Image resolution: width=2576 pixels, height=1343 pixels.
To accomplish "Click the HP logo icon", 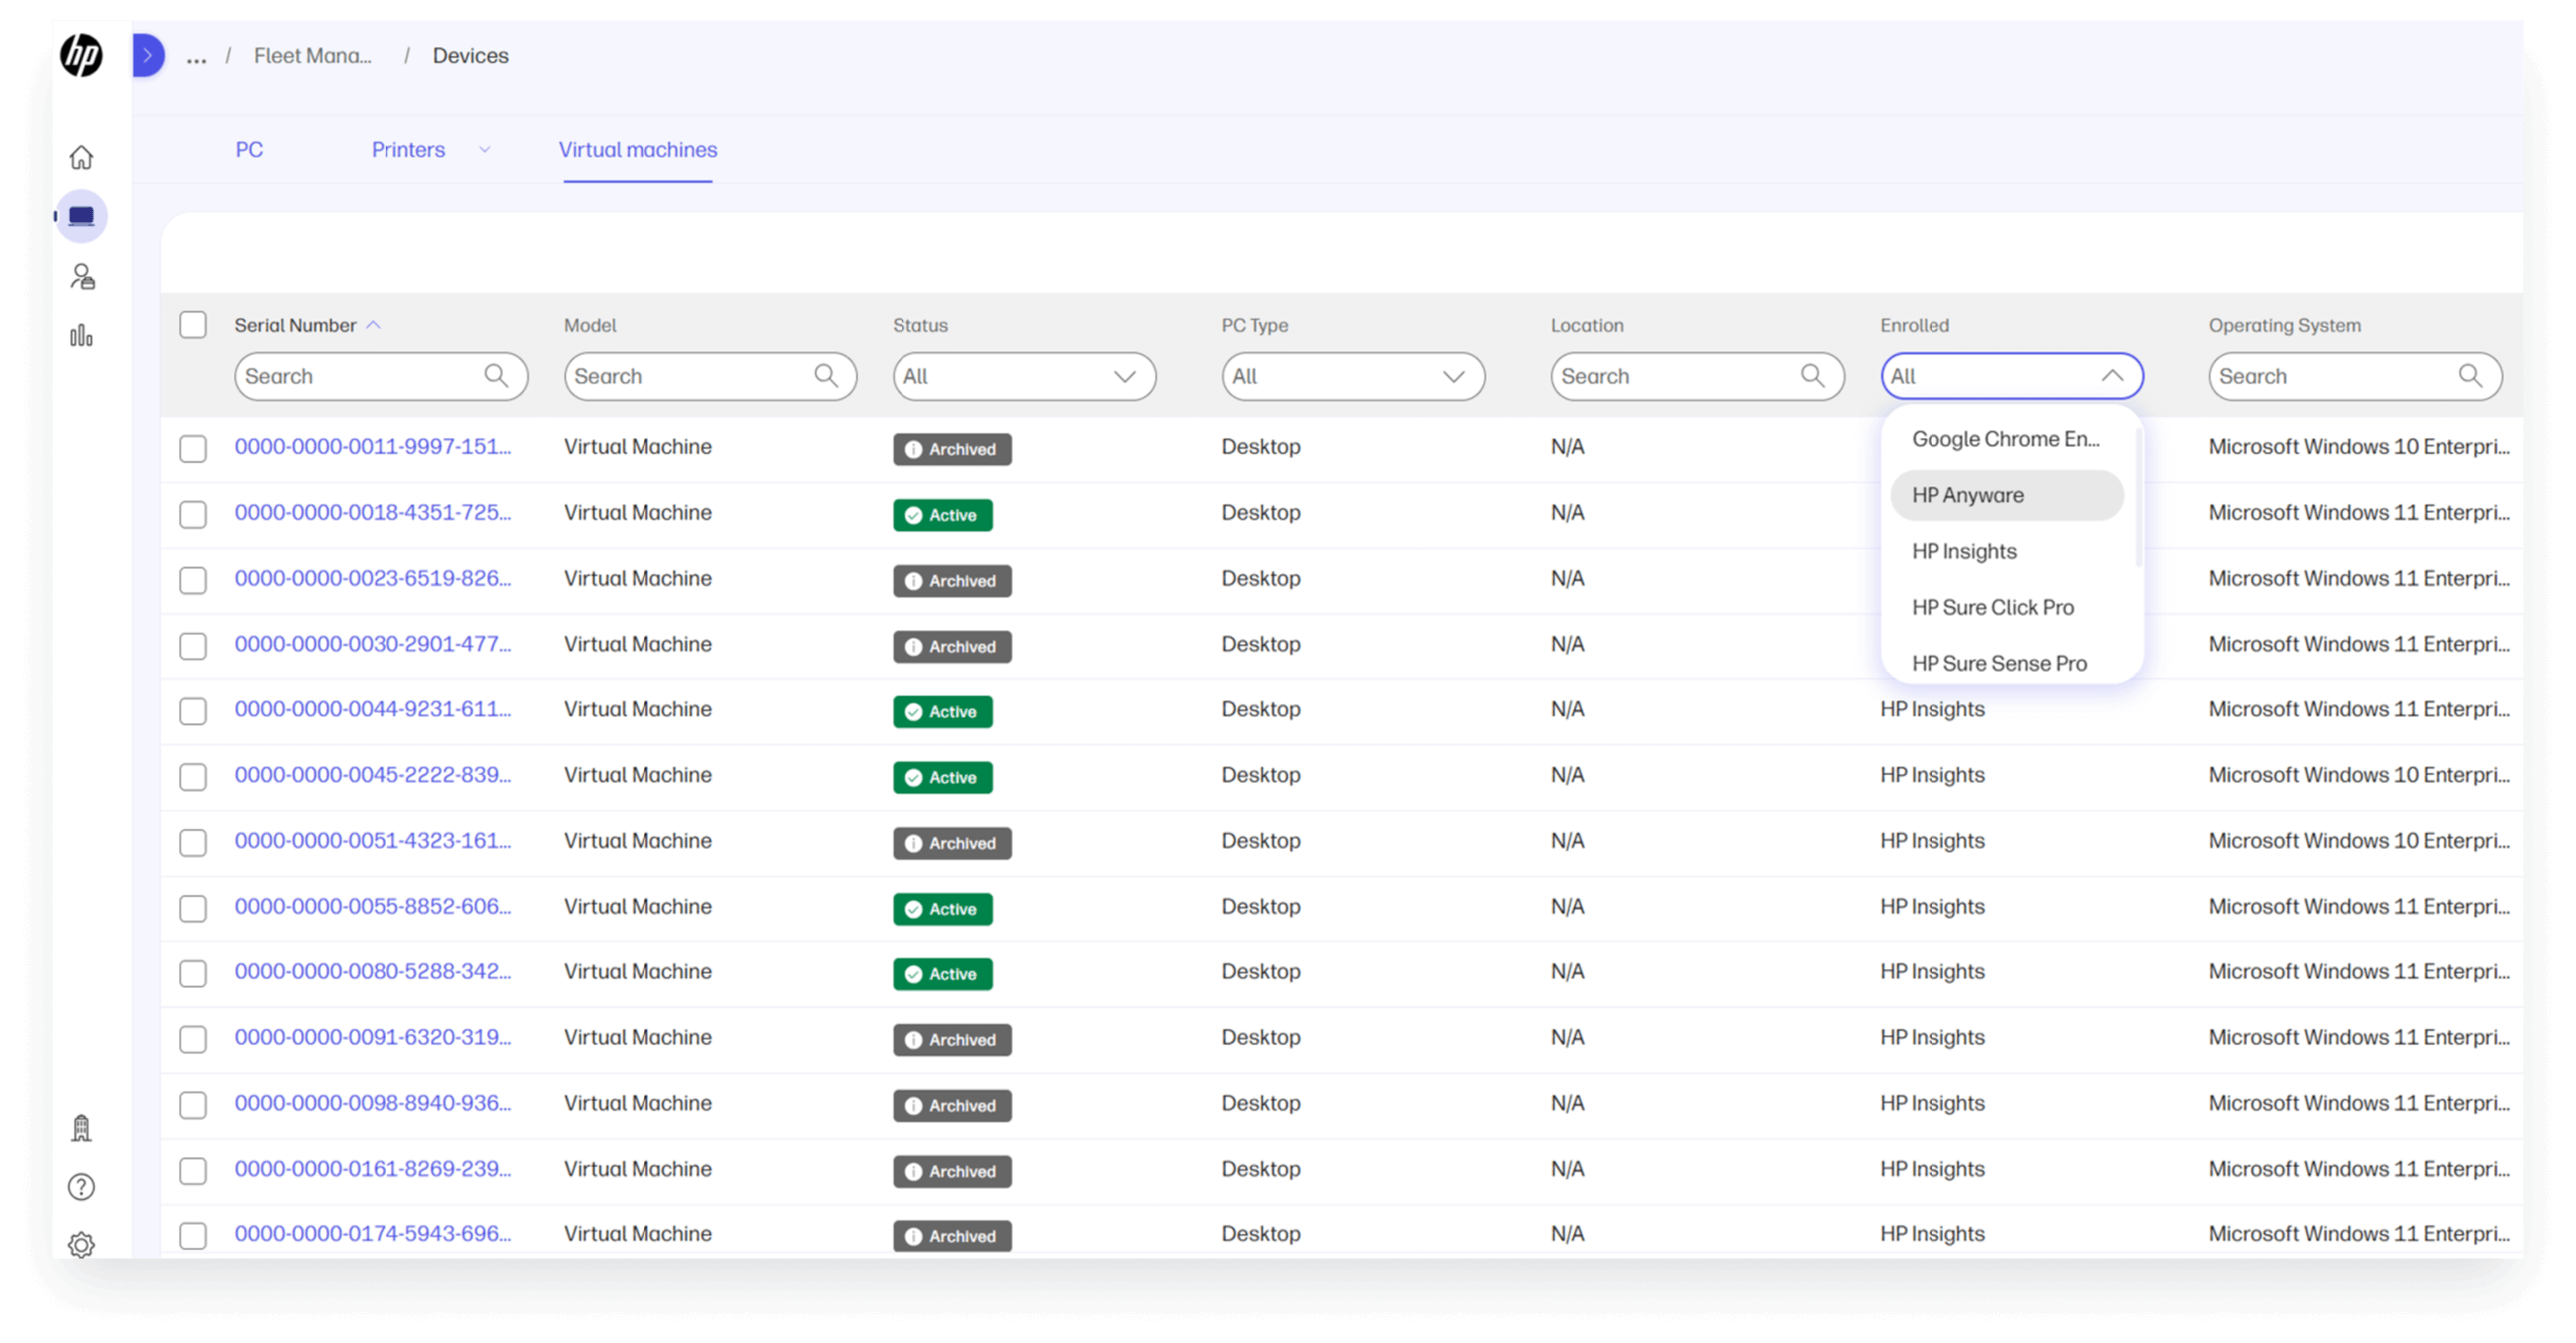I will (x=81, y=55).
